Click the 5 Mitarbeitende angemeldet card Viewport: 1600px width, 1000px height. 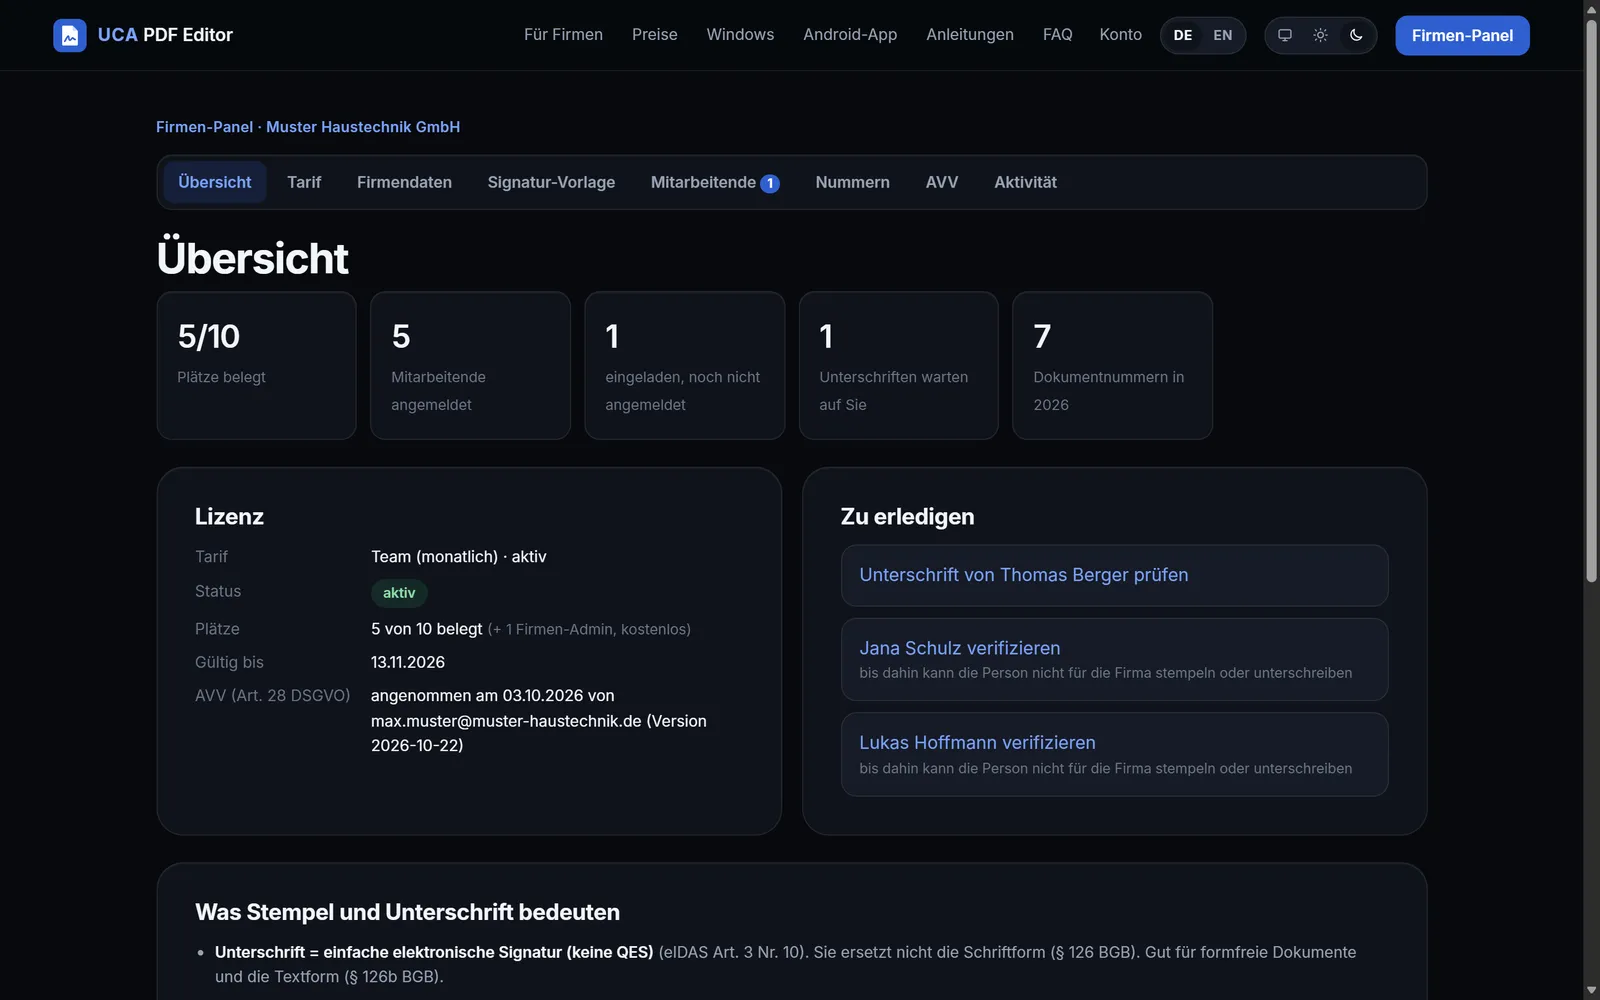tap(470, 365)
